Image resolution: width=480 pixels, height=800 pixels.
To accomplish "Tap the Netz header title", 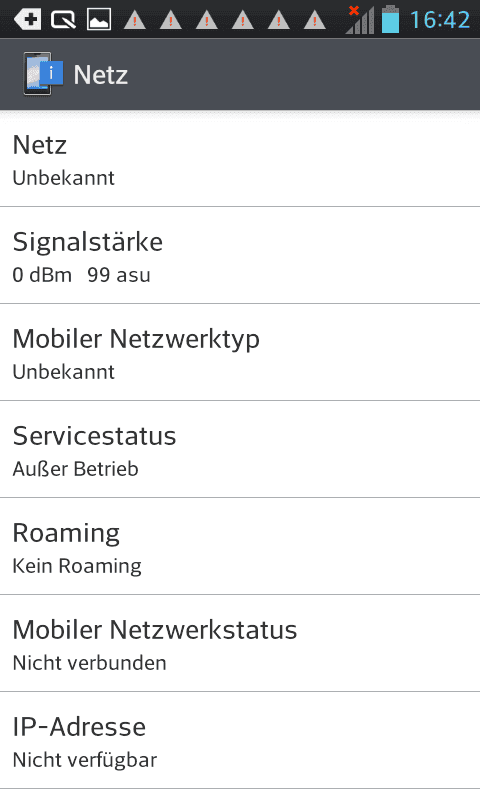I will (100, 75).
